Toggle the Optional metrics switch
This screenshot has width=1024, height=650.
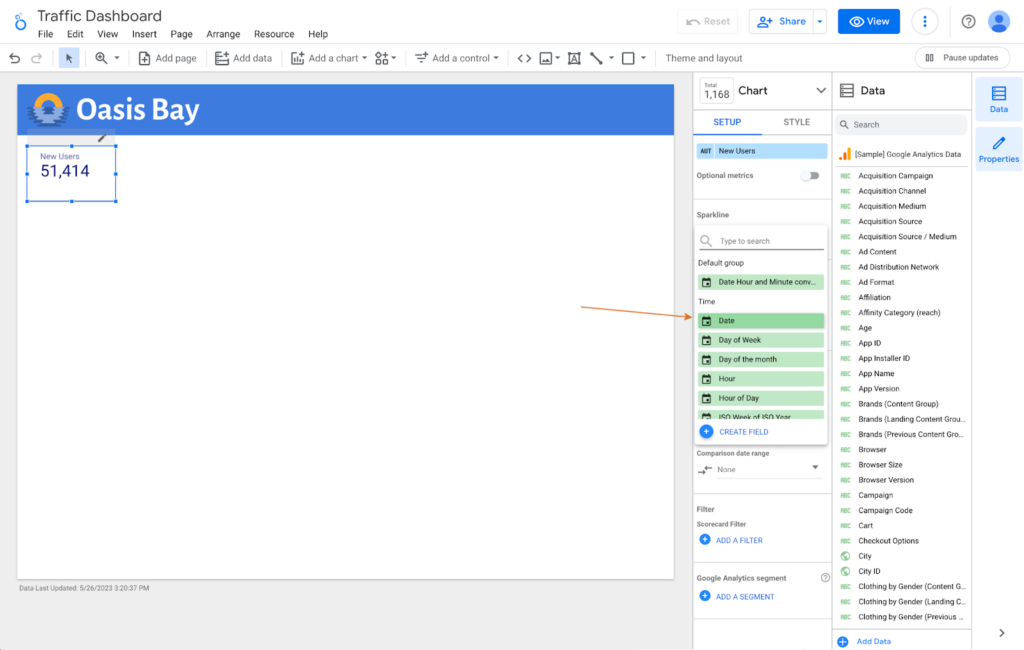[810, 176]
